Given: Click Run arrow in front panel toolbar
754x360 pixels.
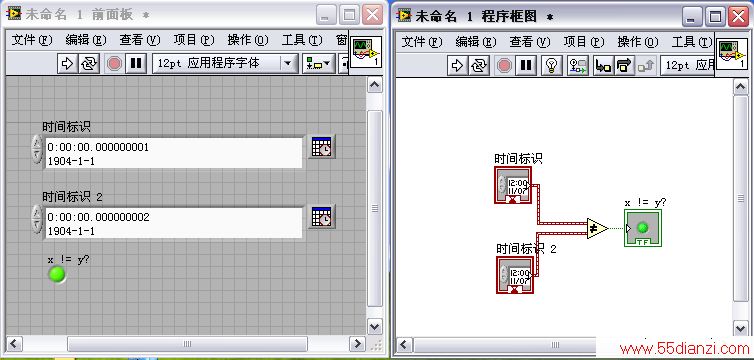Looking at the screenshot, I should [x=67, y=63].
